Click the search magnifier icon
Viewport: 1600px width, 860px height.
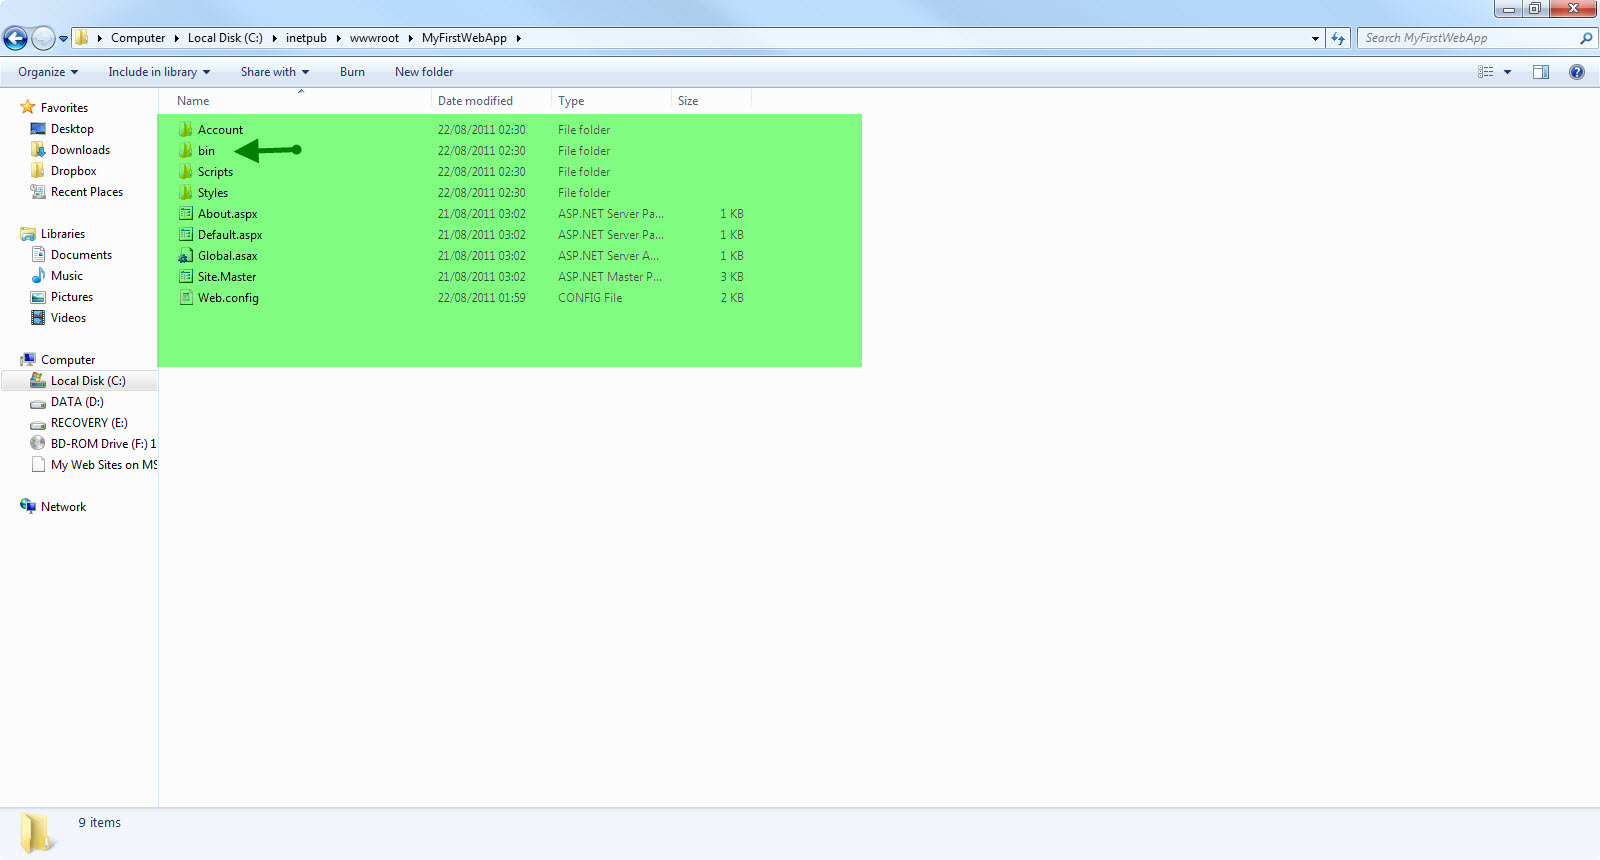click(x=1586, y=38)
